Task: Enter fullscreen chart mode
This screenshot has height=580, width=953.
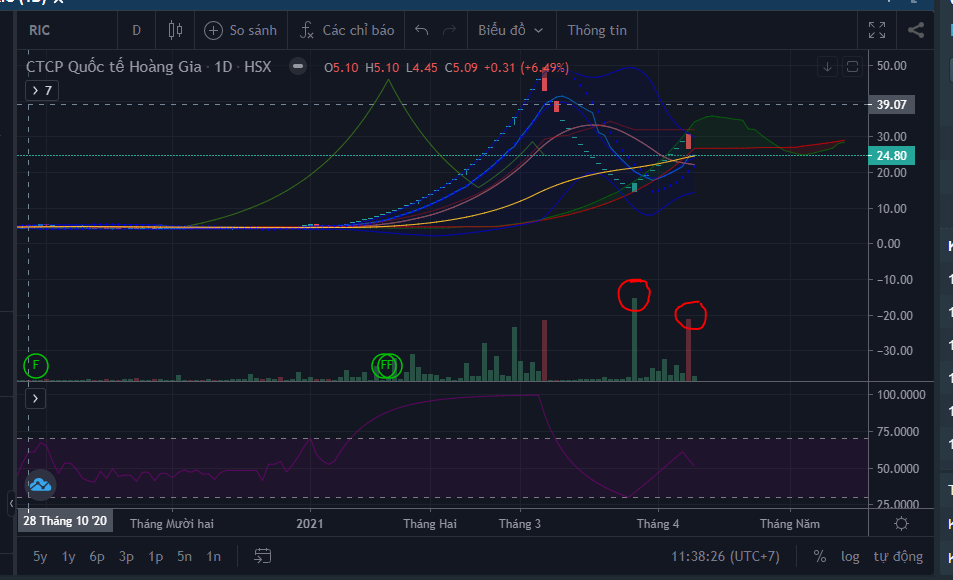Action: click(x=877, y=30)
